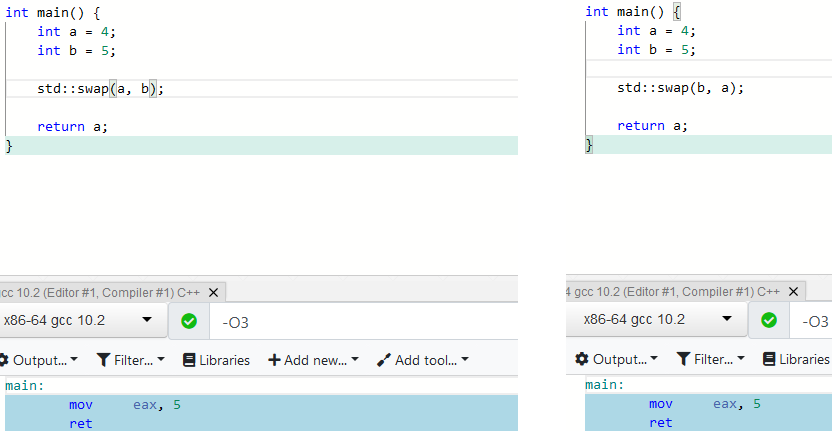Click the 'main:' label in right assembly output
This screenshot has width=832, height=431.
[x=605, y=385]
